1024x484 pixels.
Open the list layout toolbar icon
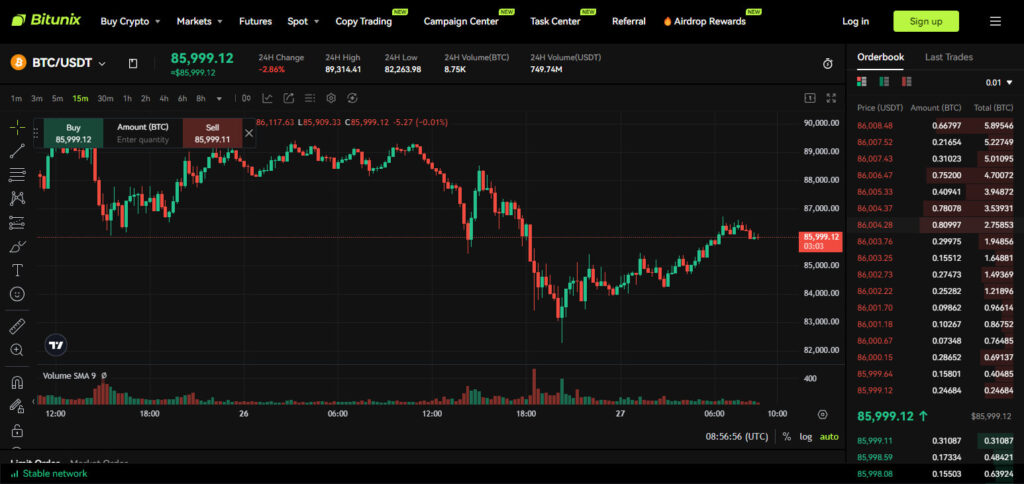click(310, 98)
